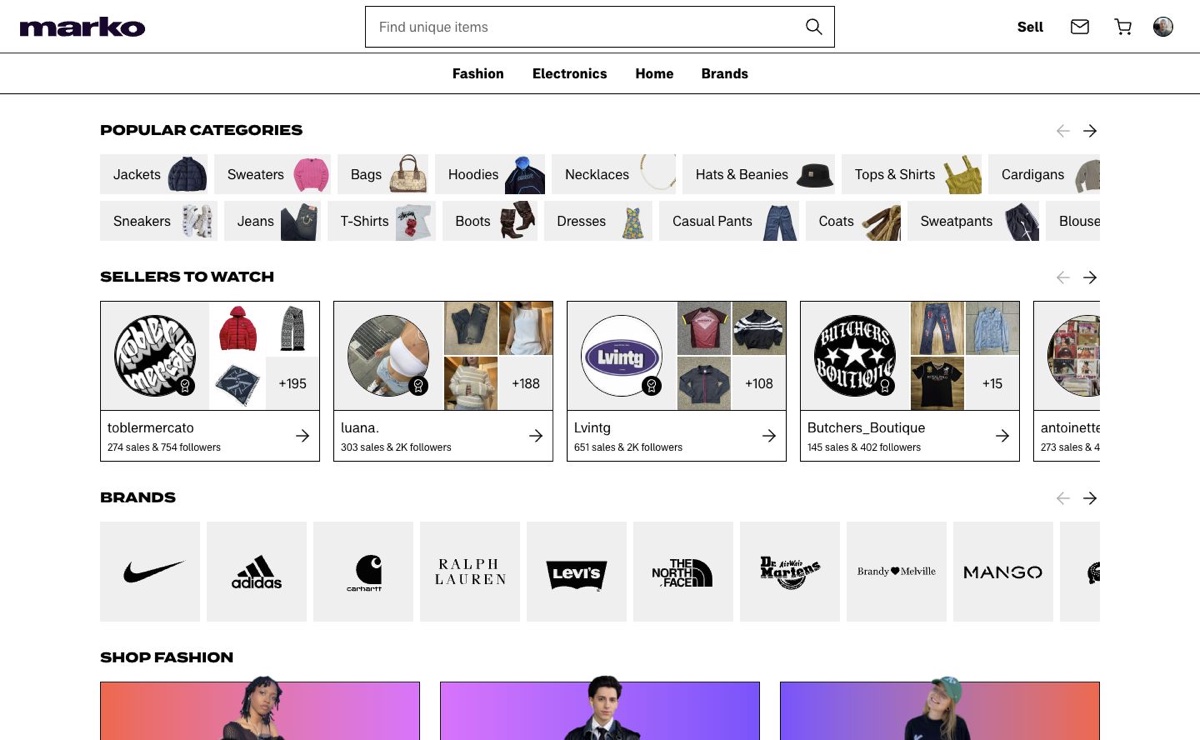Open luana. seller profile arrow
This screenshot has height=740, width=1200.
536,436
